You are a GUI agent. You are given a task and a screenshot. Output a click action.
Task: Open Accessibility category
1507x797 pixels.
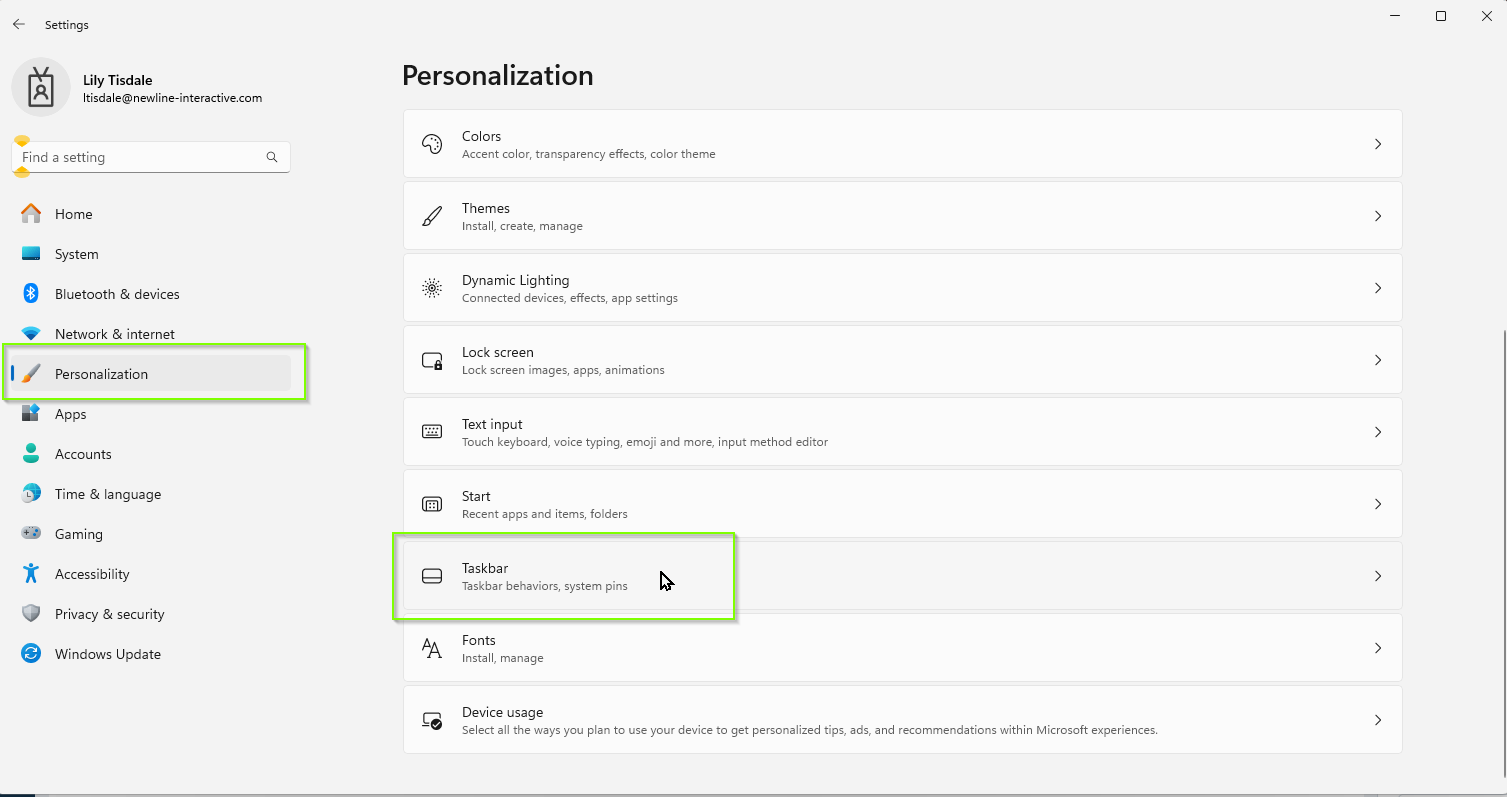(150, 574)
